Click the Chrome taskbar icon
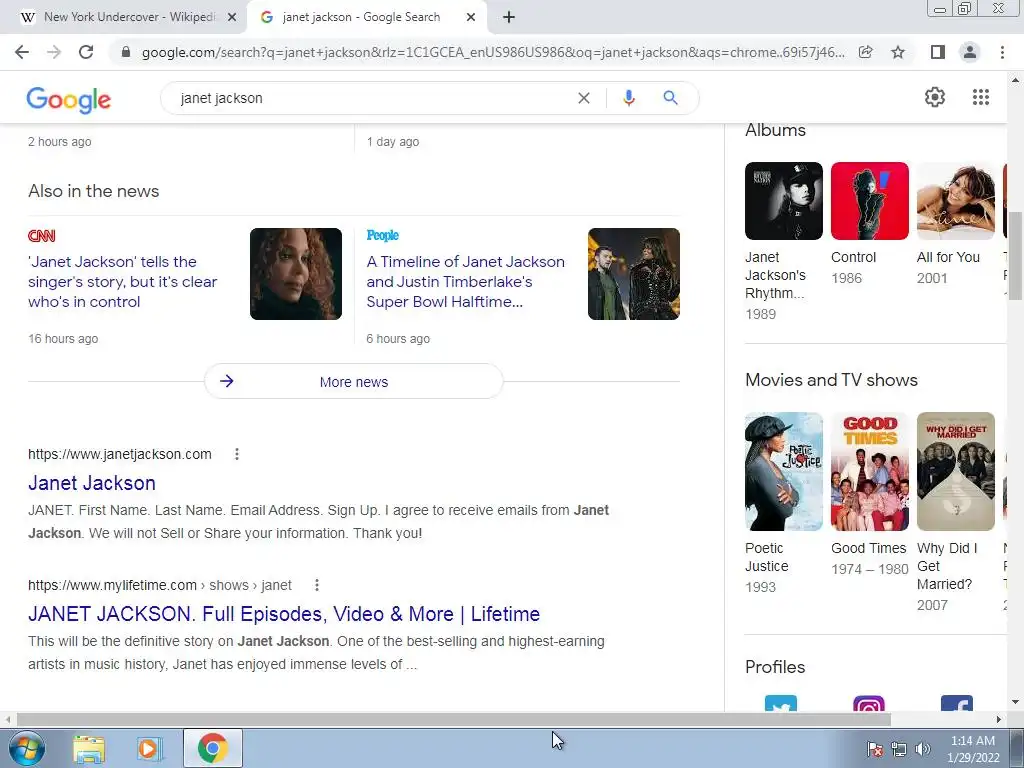The width and height of the screenshot is (1024, 768). coord(212,748)
